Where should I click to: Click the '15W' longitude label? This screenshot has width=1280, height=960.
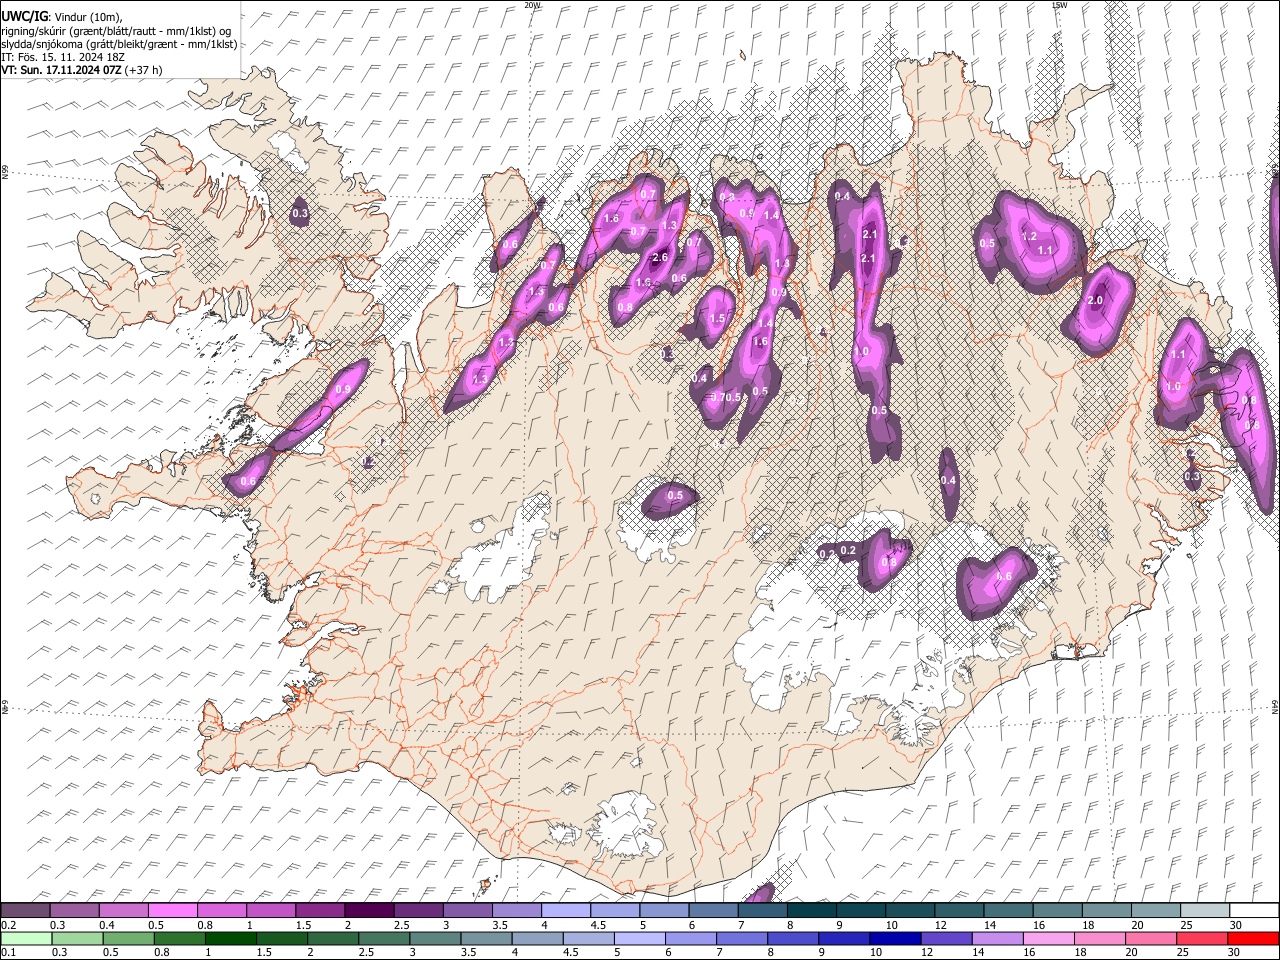coord(1060,5)
